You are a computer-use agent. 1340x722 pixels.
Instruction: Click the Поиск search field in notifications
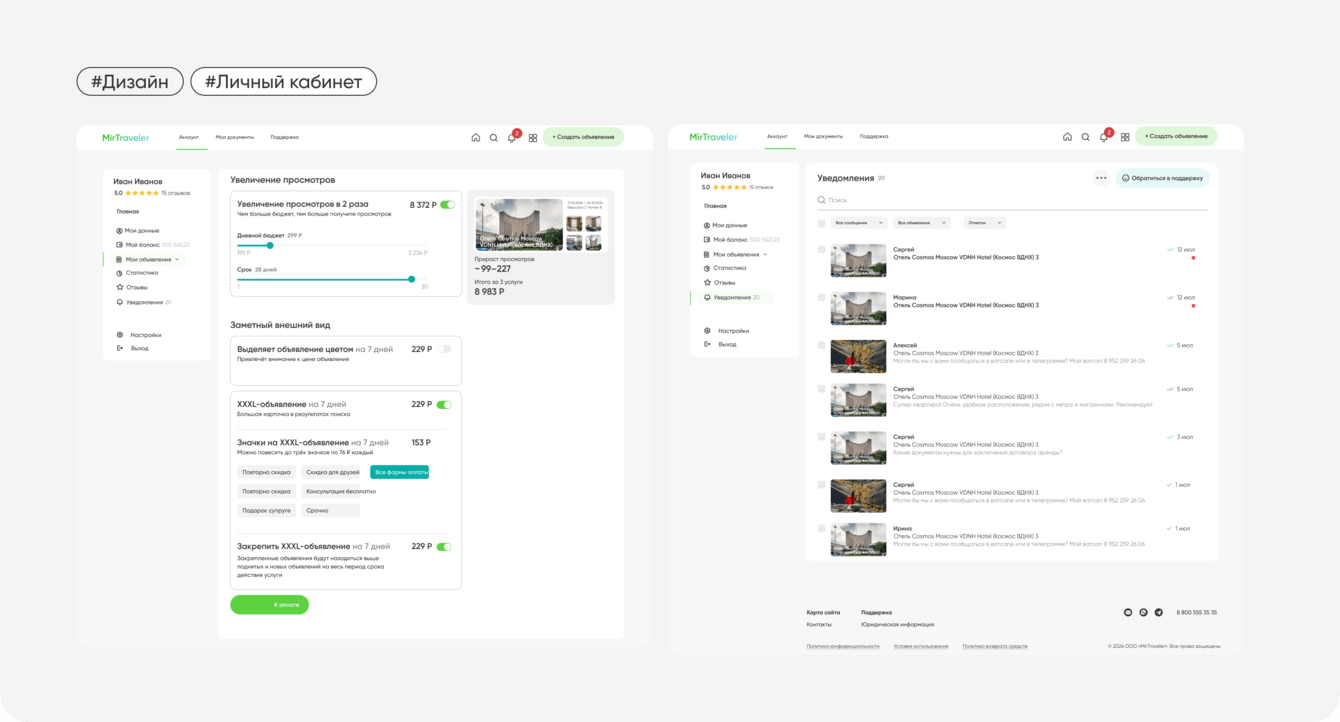[1012, 200]
